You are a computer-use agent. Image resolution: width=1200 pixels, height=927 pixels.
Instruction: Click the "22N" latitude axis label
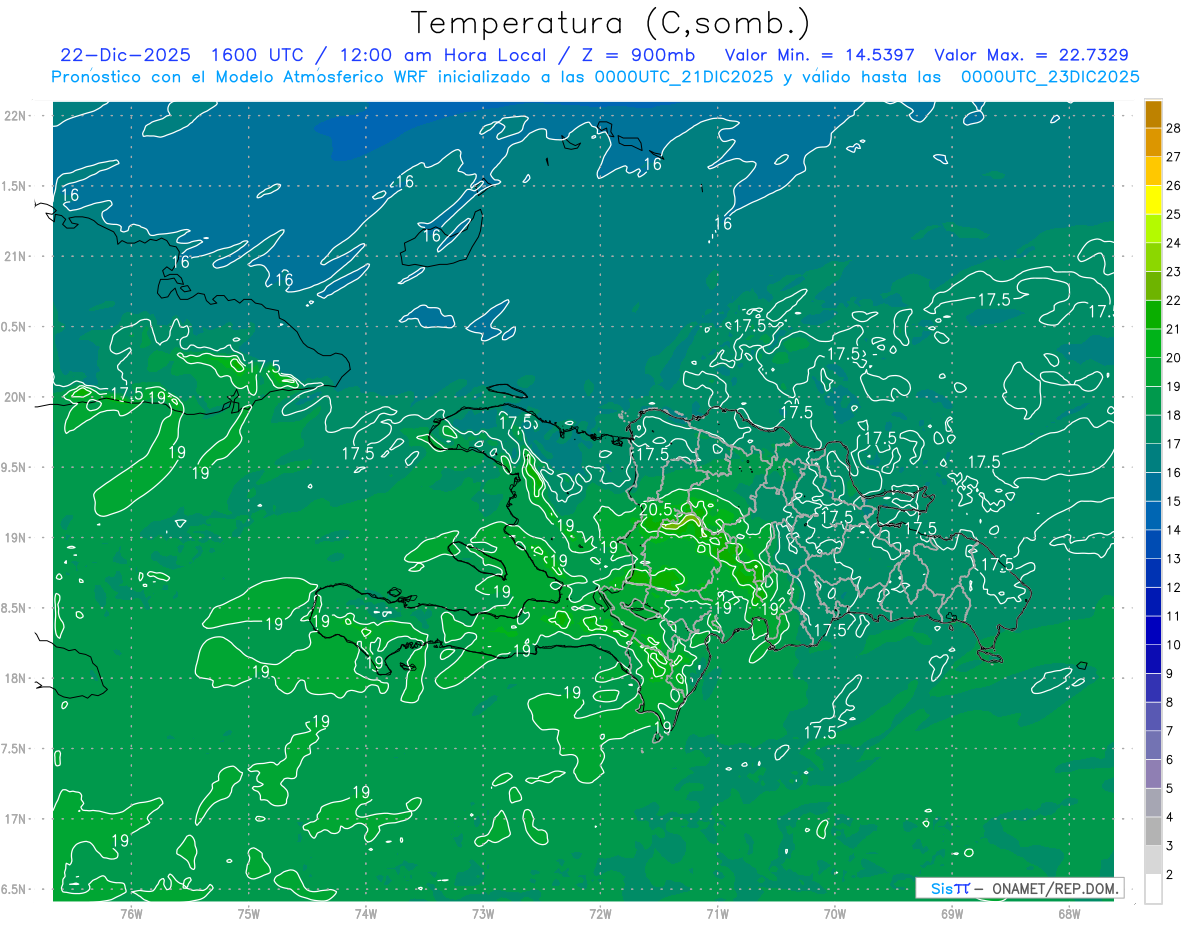point(14,116)
